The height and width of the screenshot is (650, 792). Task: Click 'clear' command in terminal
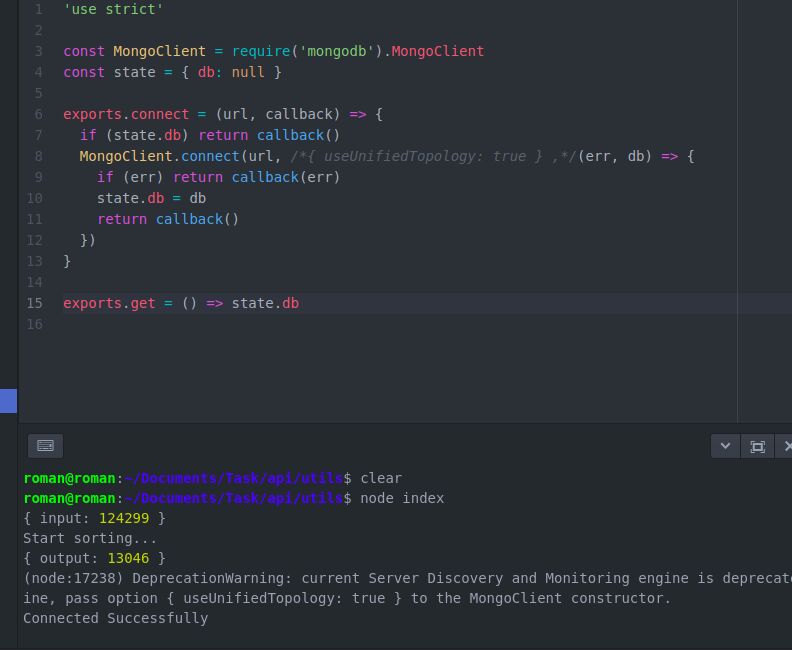(x=381, y=478)
